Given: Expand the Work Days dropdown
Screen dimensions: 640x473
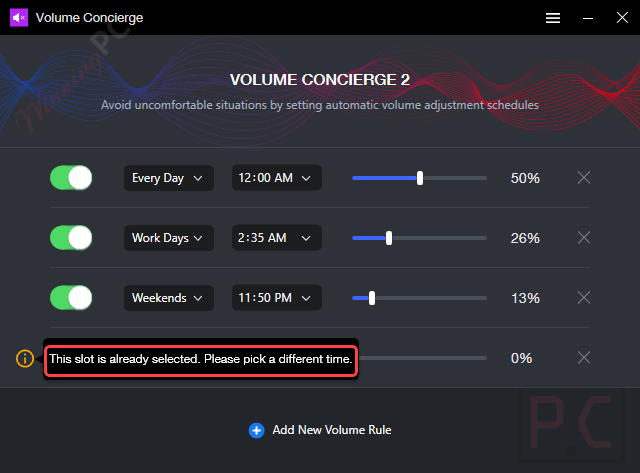Looking at the screenshot, I should coord(168,238).
